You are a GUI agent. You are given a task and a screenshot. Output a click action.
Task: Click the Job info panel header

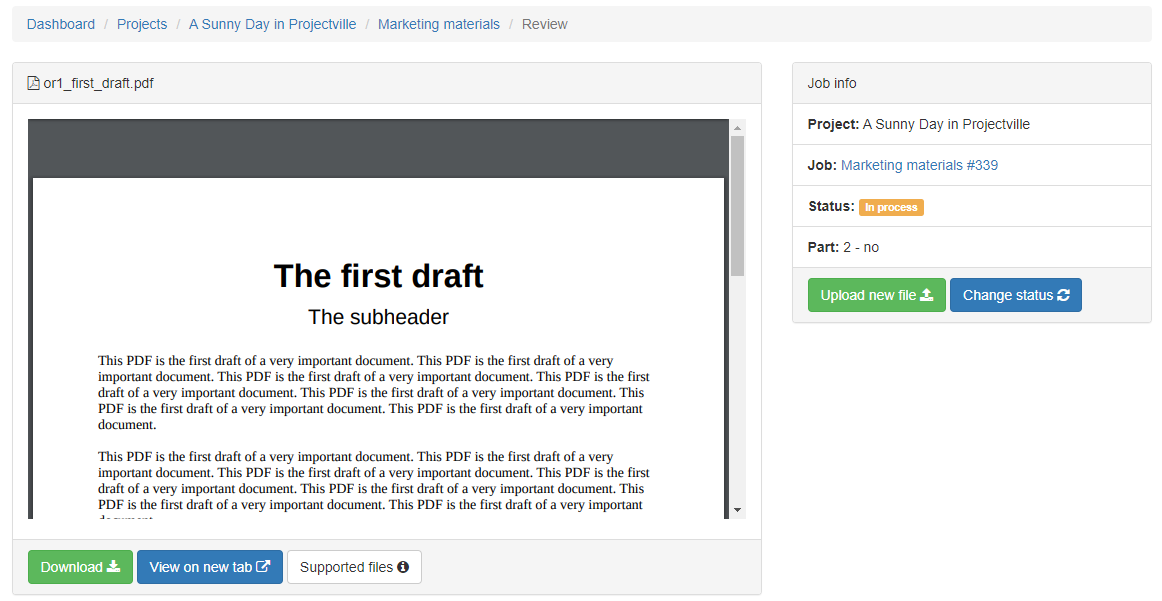972,83
